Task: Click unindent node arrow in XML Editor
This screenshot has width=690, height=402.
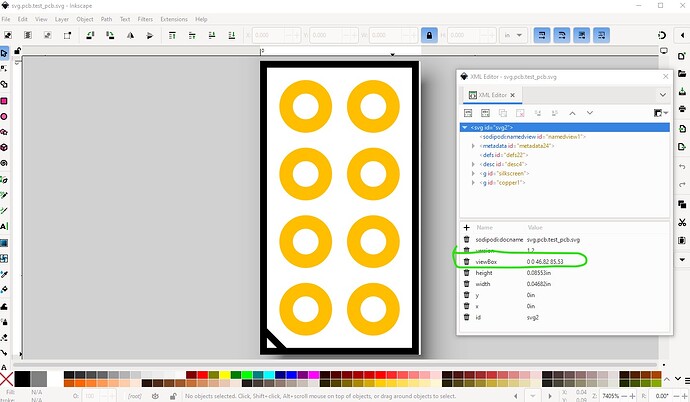Action: click(x=538, y=113)
